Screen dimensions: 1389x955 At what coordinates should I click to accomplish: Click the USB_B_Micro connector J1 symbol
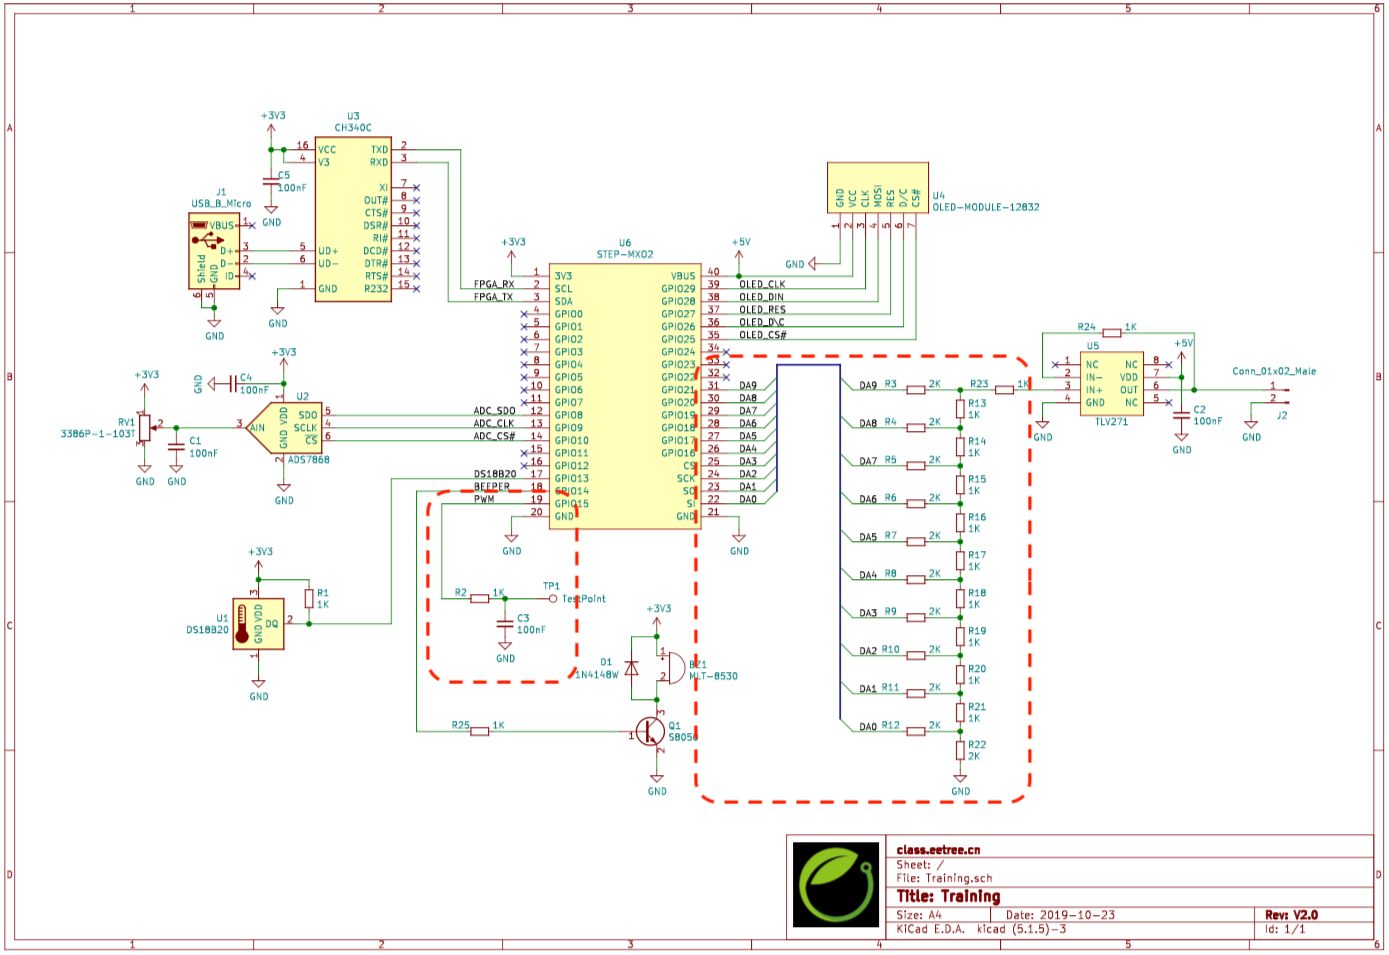(214, 251)
